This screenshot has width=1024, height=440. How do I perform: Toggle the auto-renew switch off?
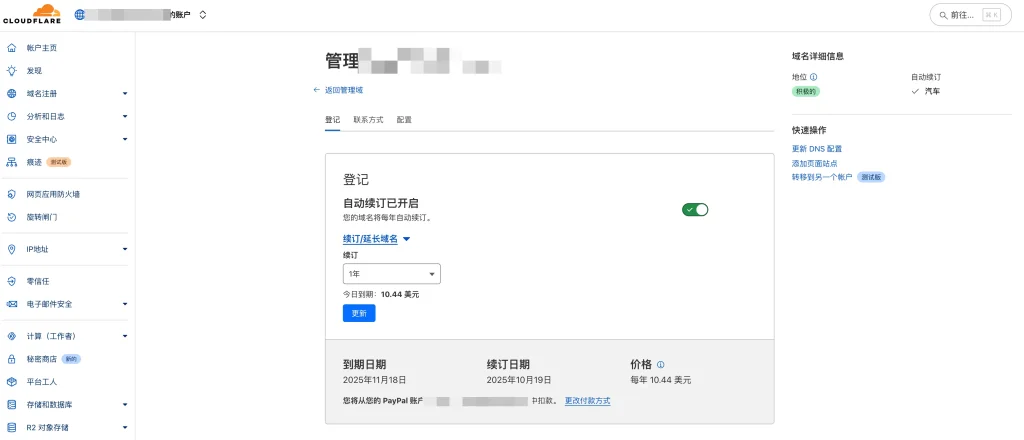coord(695,210)
